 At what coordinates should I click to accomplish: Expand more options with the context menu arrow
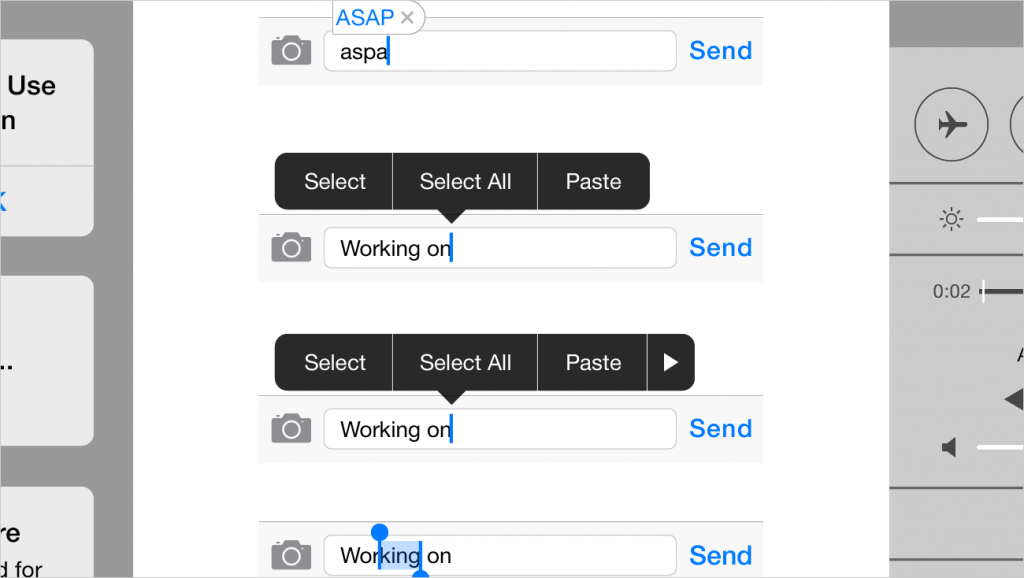(x=670, y=362)
